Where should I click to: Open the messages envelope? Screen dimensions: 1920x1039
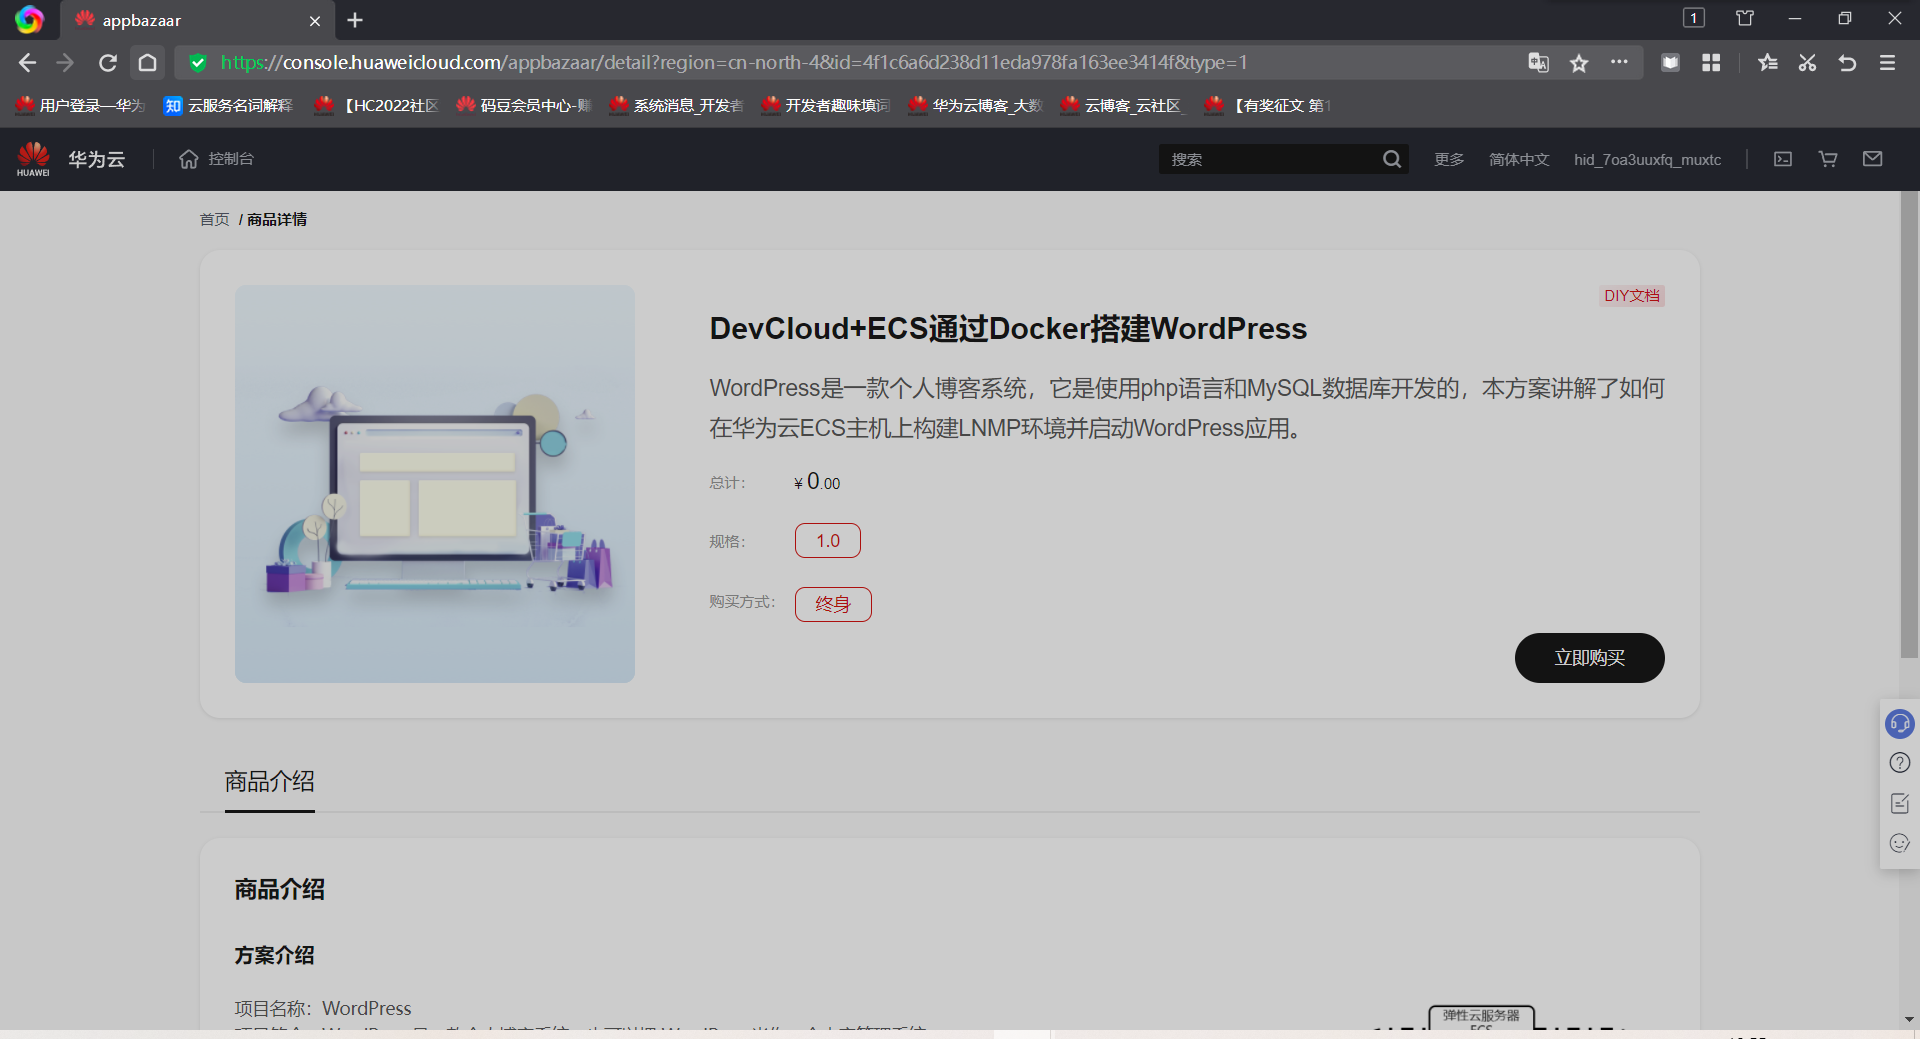pyautogui.click(x=1873, y=159)
